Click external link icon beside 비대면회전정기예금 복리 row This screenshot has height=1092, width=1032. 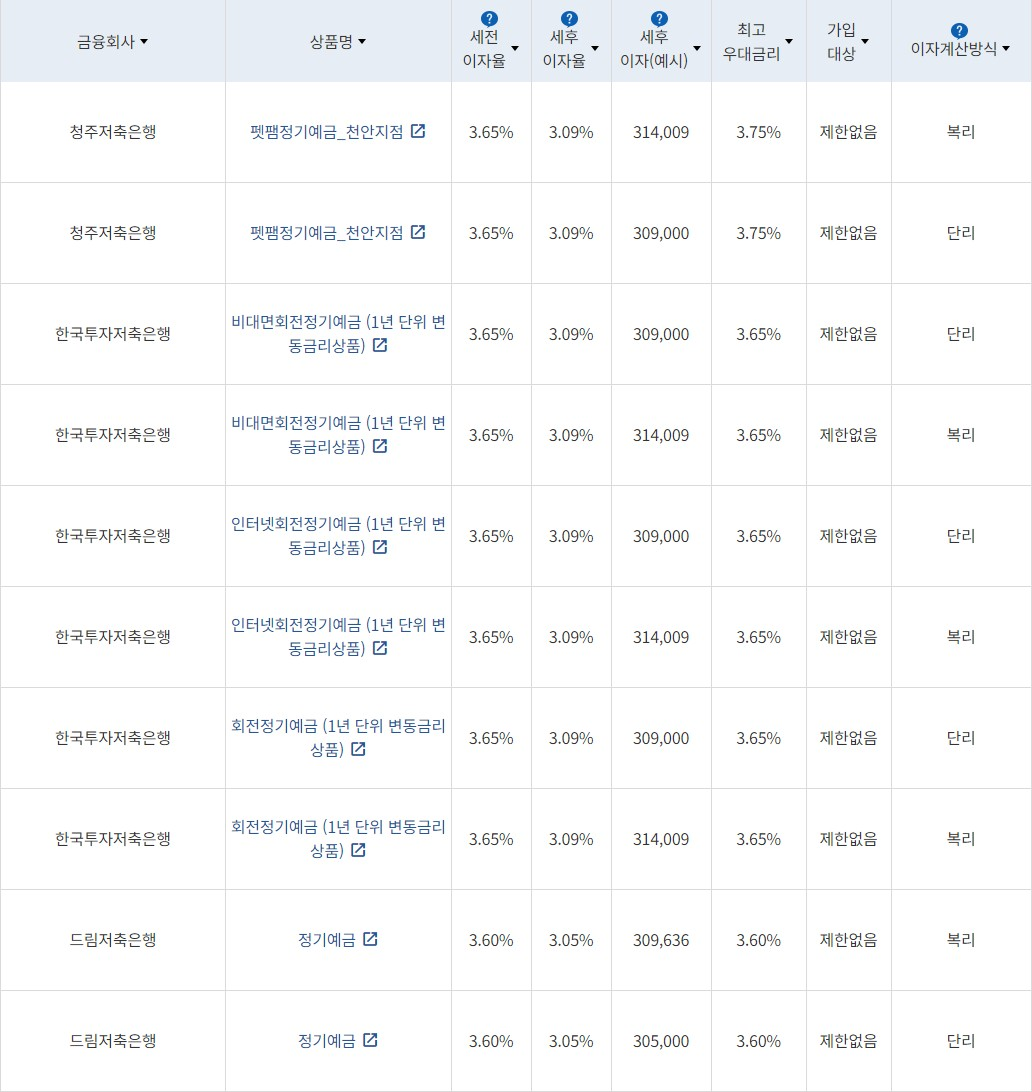click(x=380, y=447)
